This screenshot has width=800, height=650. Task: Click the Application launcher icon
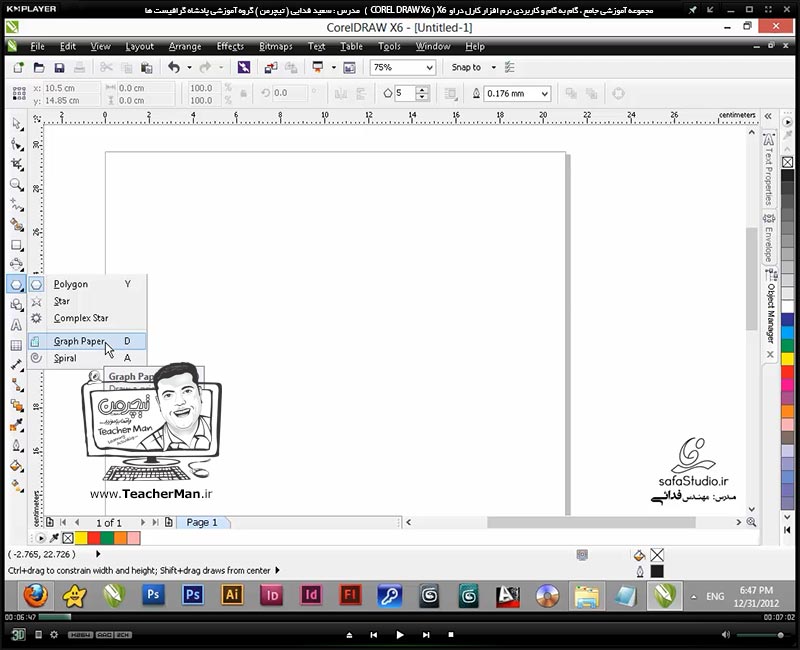[318, 67]
